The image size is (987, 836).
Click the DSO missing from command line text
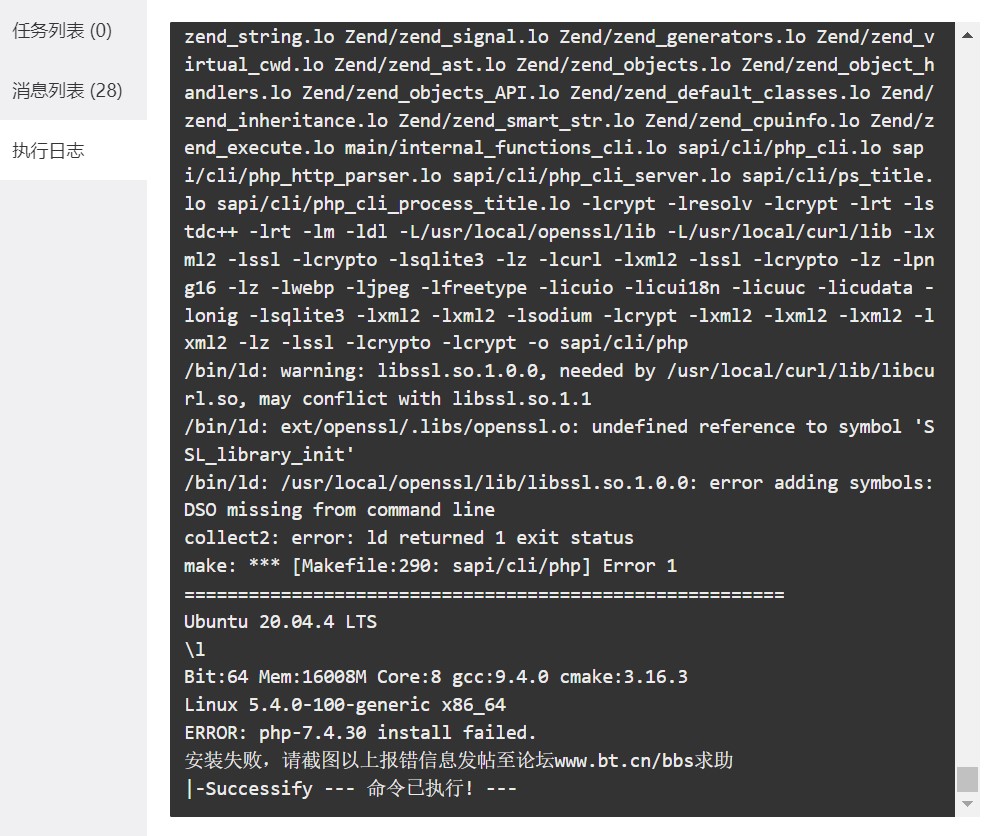(339, 510)
